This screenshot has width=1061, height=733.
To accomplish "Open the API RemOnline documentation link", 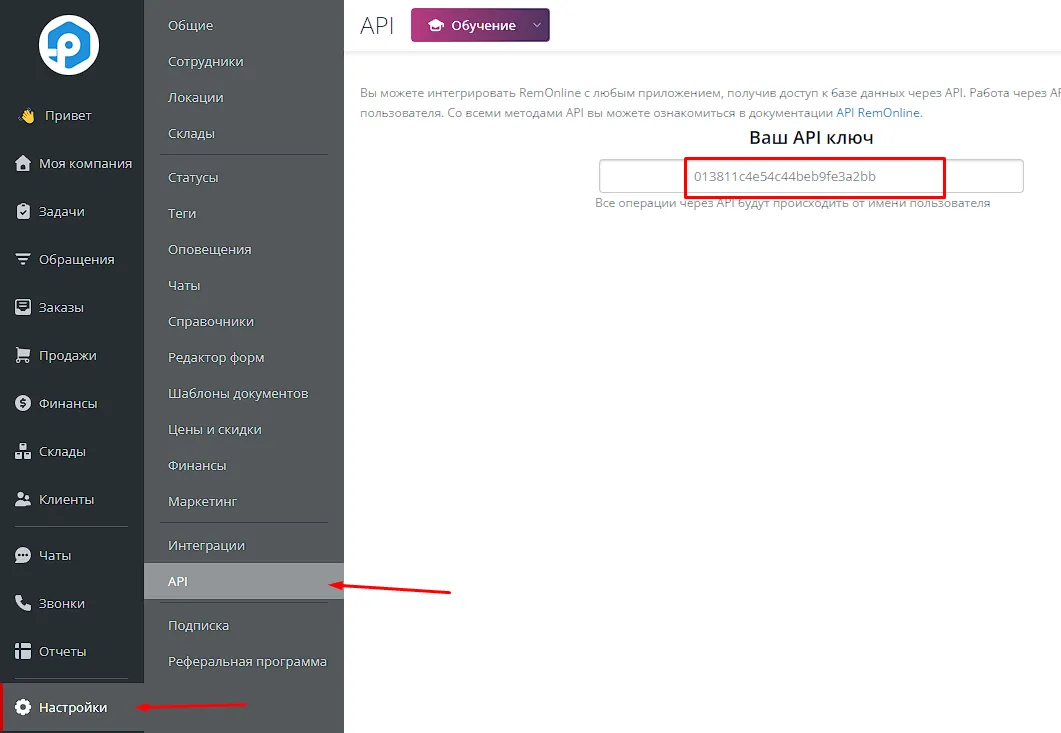I will click(878, 113).
